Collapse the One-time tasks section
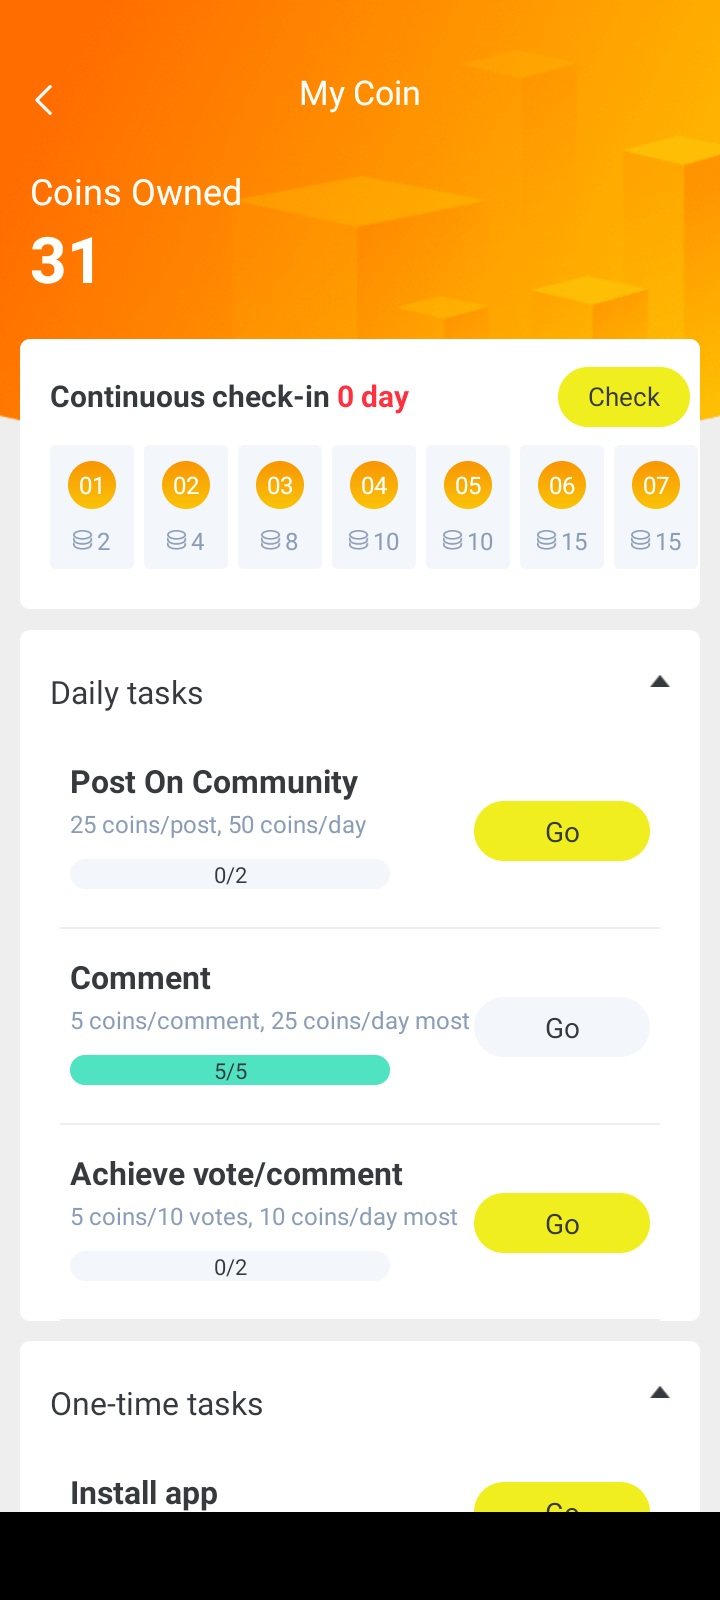Viewport: 720px width, 1600px height. (x=659, y=1393)
